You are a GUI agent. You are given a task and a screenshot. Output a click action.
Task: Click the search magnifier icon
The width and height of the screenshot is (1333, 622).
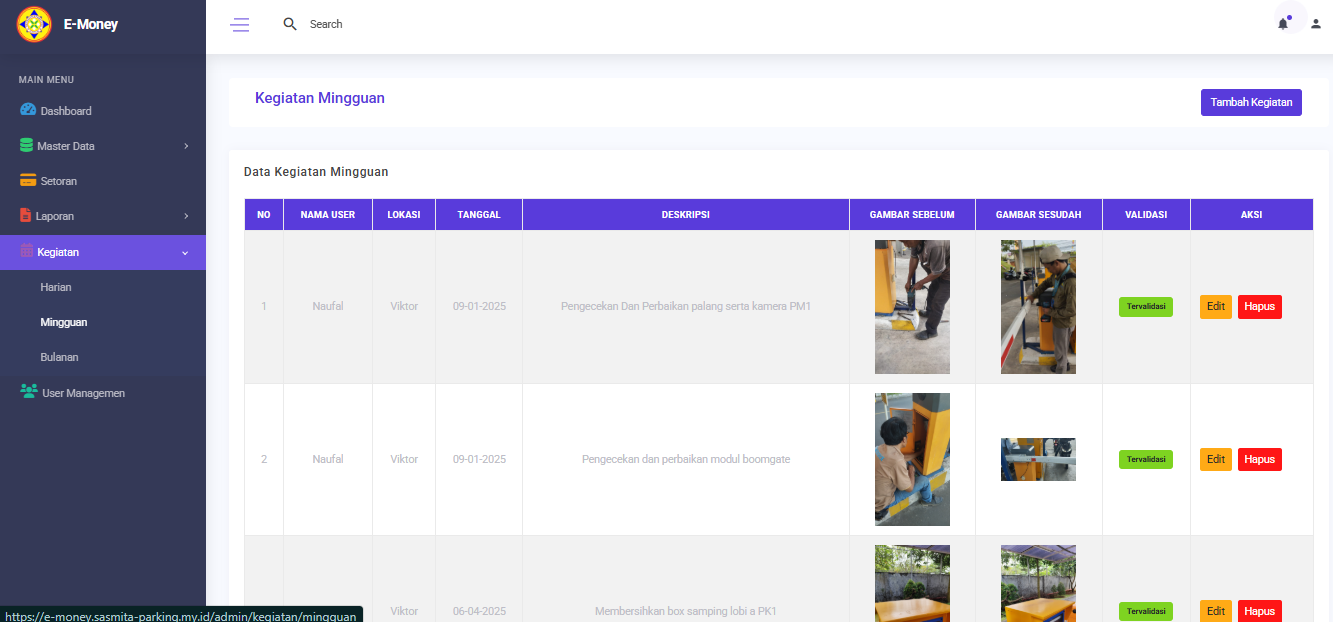click(290, 24)
